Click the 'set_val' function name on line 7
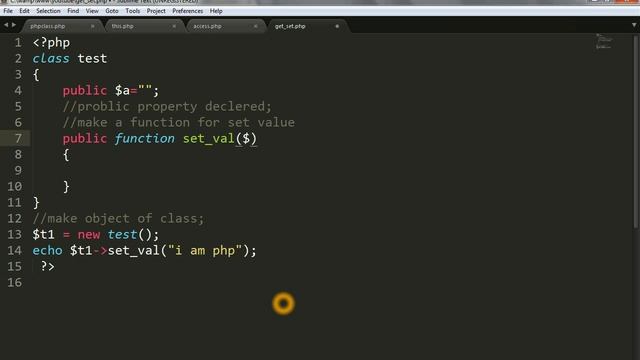 [209, 139]
